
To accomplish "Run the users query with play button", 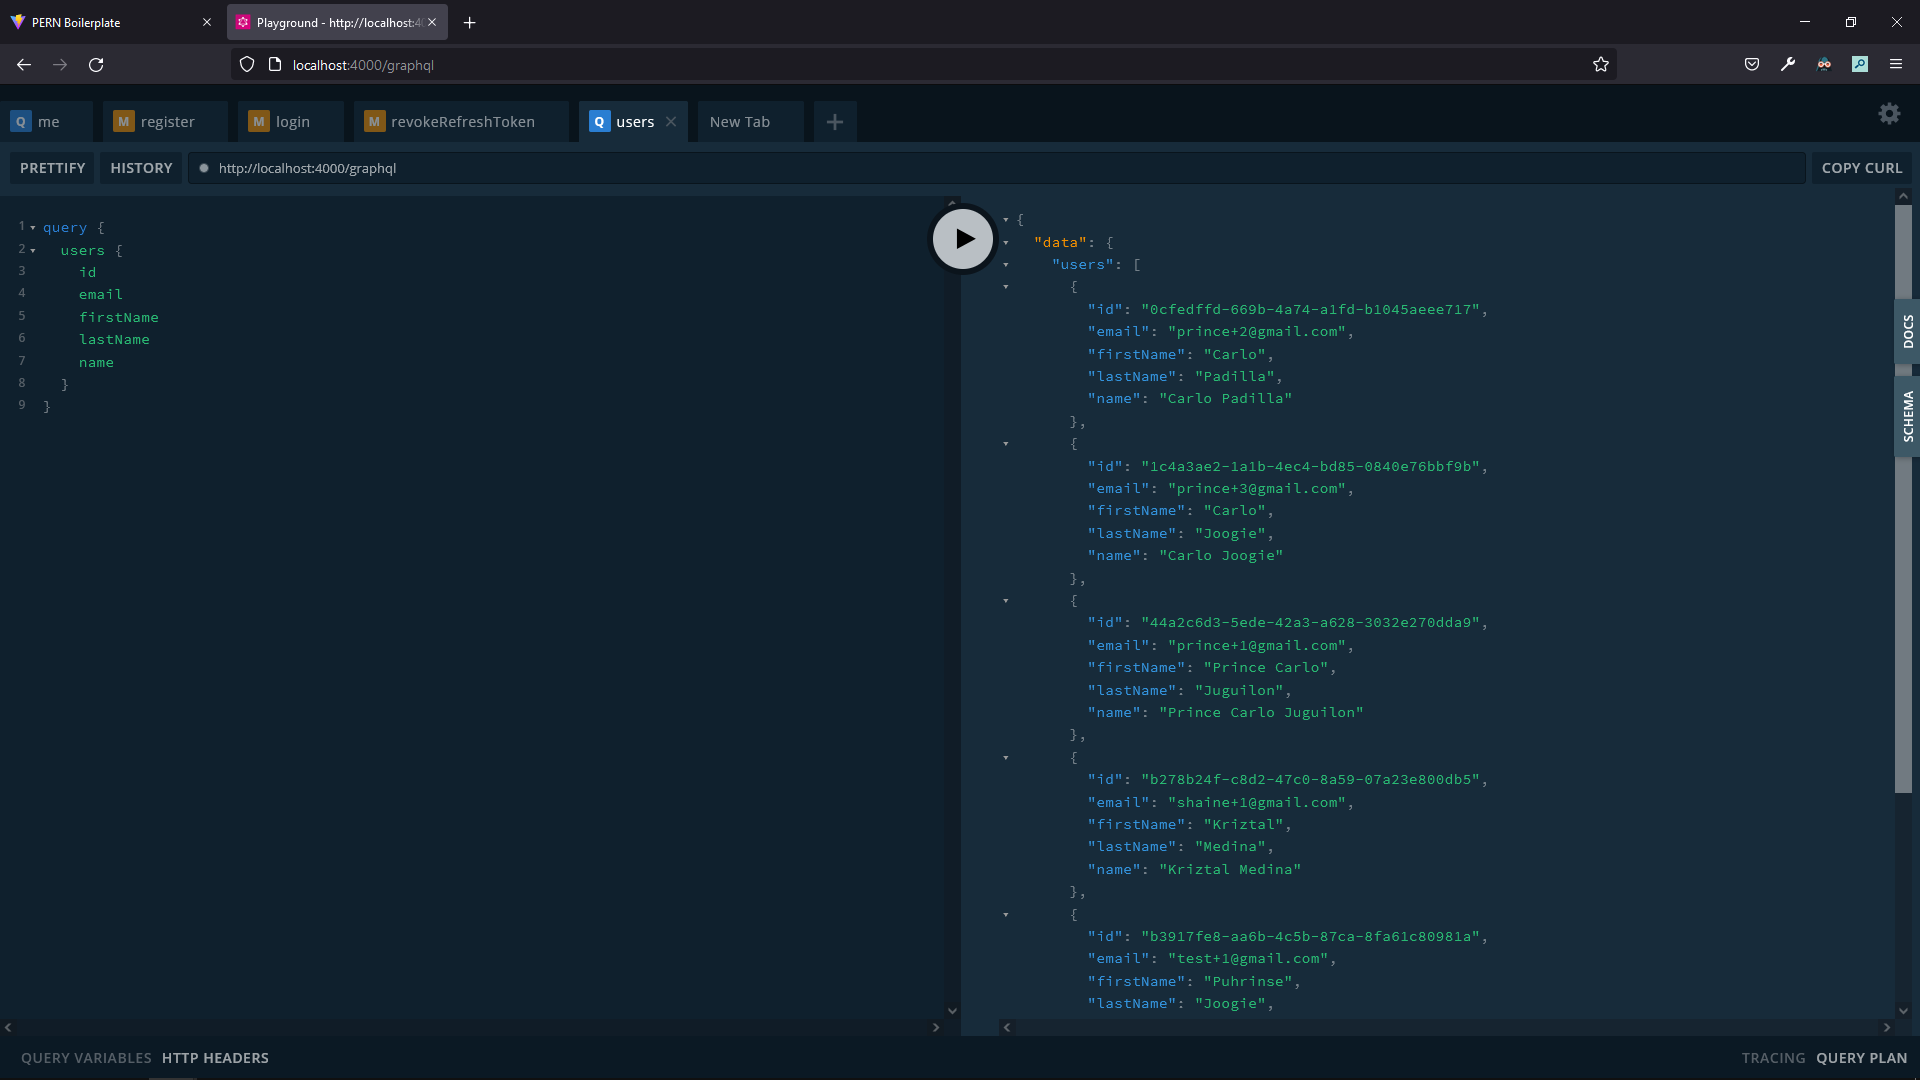I will pyautogui.click(x=962, y=239).
